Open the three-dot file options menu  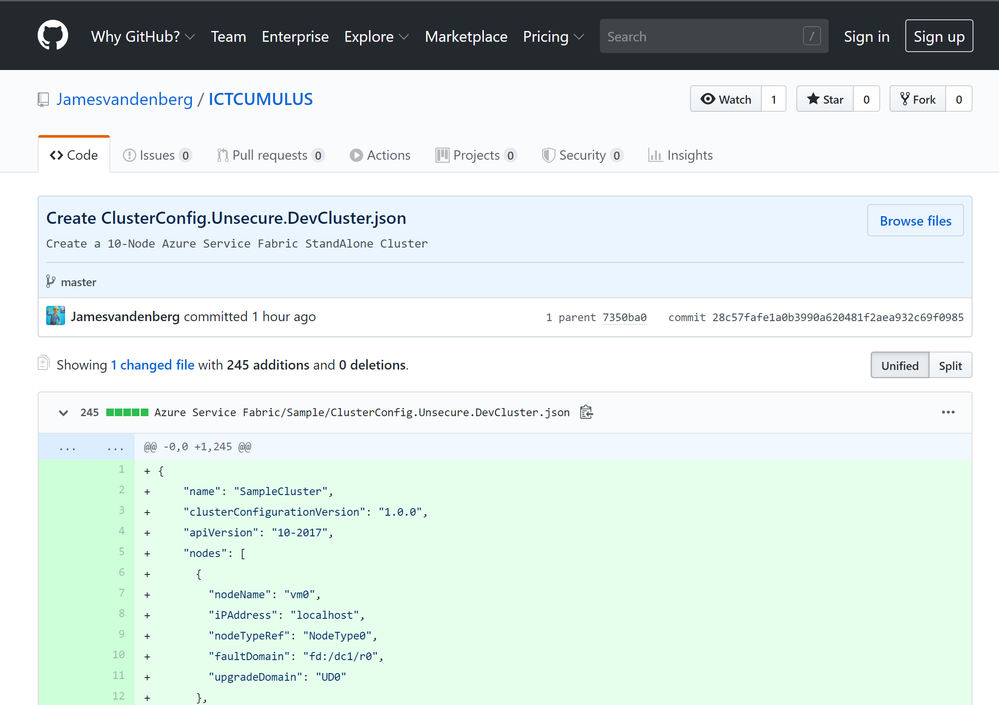pos(948,412)
